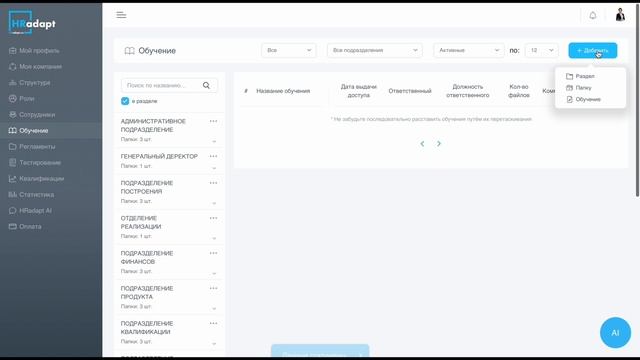Image resolution: width=640 pixels, height=360 pixels.
Task: Click the book icon beside Обучение title
Action: [x=129, y=51]
